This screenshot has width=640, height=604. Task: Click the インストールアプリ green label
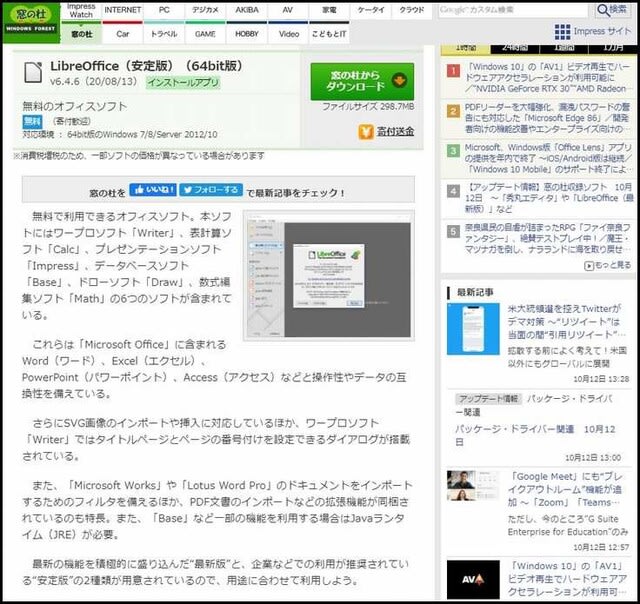click(x=183, y=82)
